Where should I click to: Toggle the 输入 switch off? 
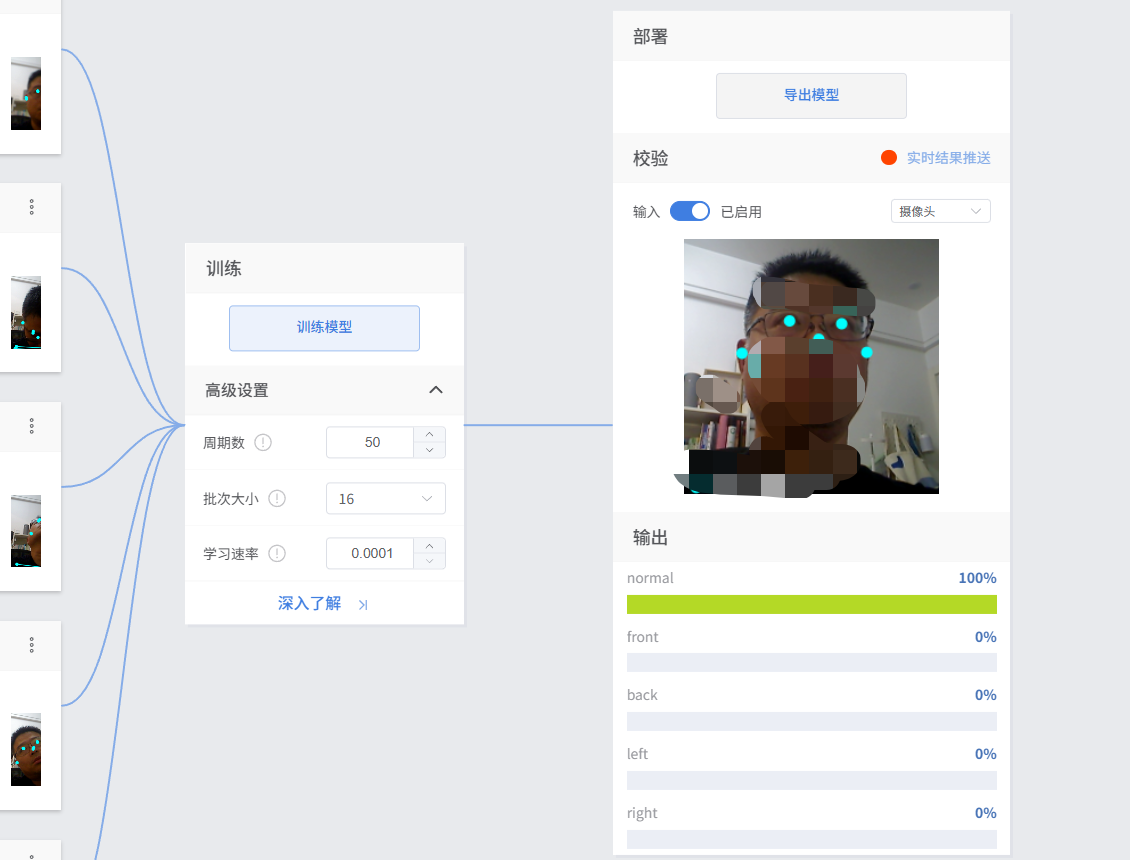[x=689, y=211]
